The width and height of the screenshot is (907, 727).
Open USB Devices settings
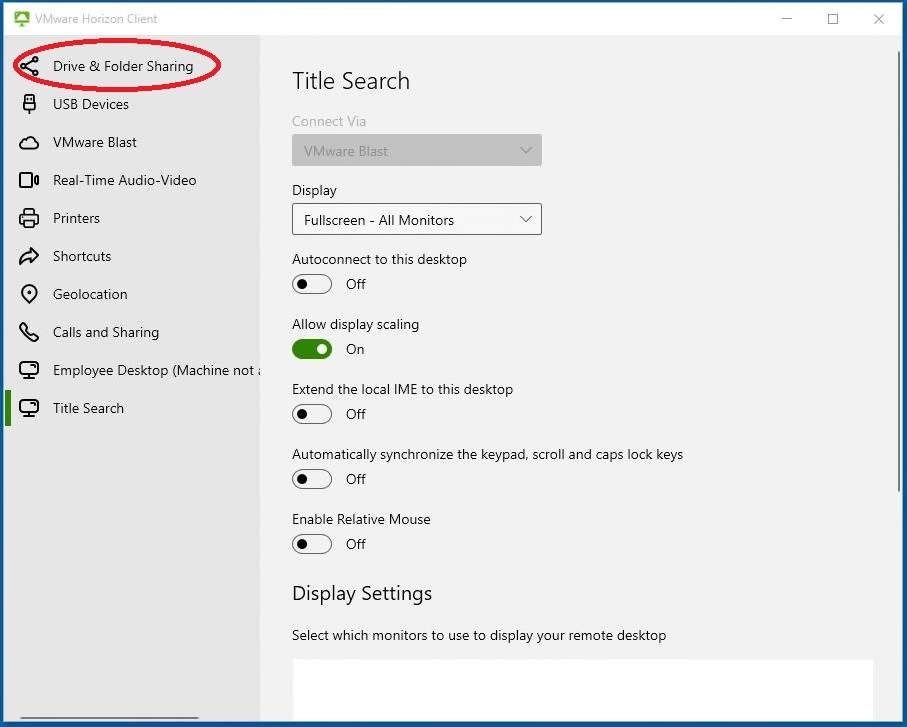click(x=132, y=104)
